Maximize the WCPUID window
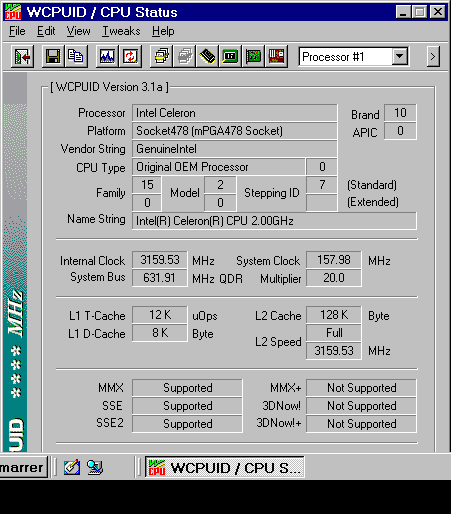Screen dimensions: 451x514 click(419, 12)
